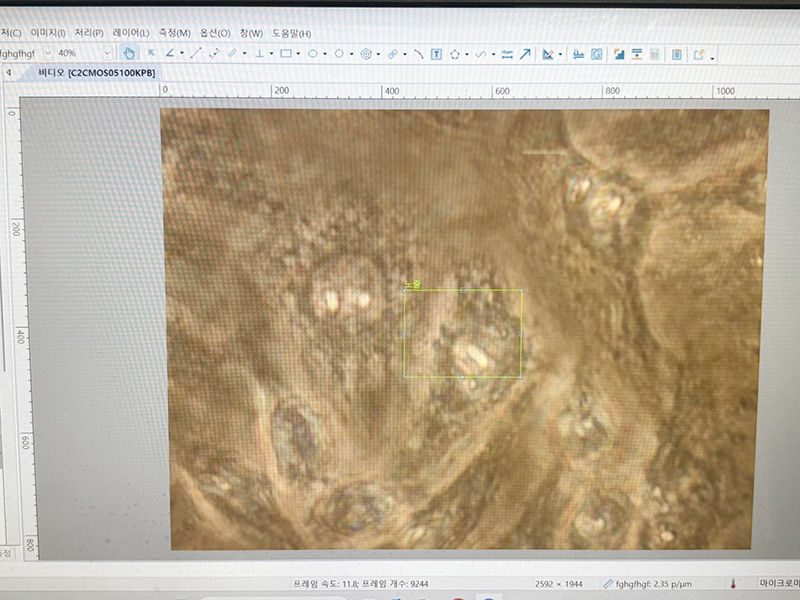Screen dimensions: 800x600
Task: Select the polygon measurement tool
Action: (455, 54)
